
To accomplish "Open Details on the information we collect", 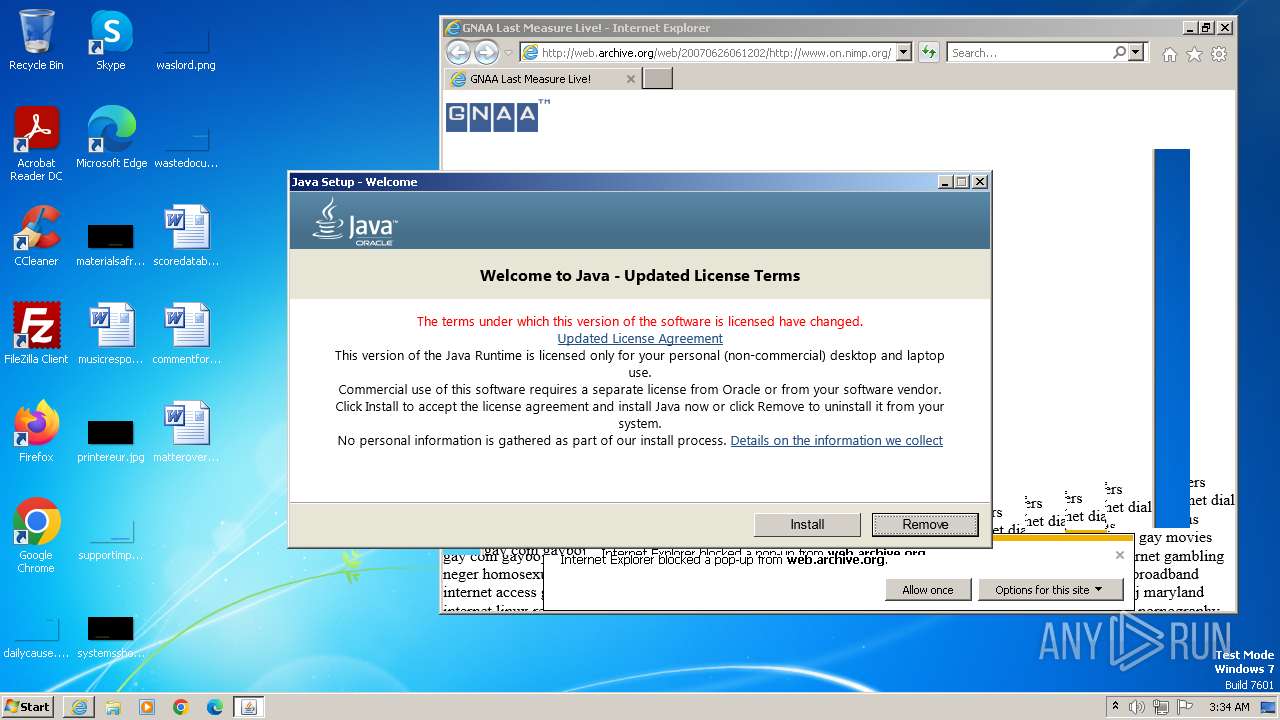I will pyautogui.click(x=837, y=441).
